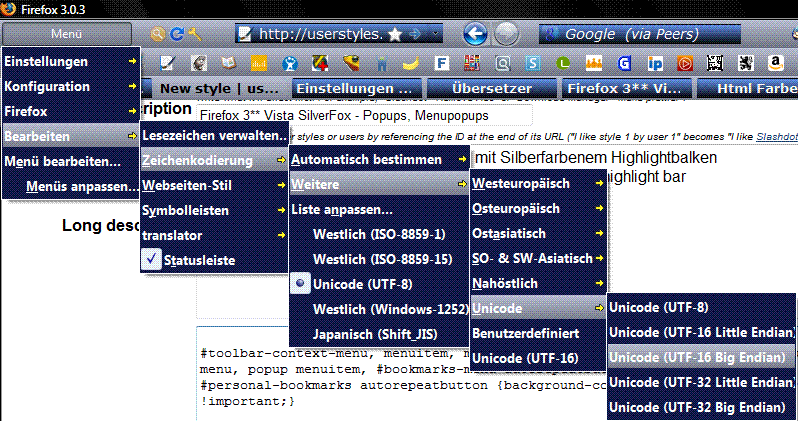Image resolution: width=798 pixels, height=421 pixels.
Task: Open the red-cross square bookmark icon
Action: pos(320,63)
